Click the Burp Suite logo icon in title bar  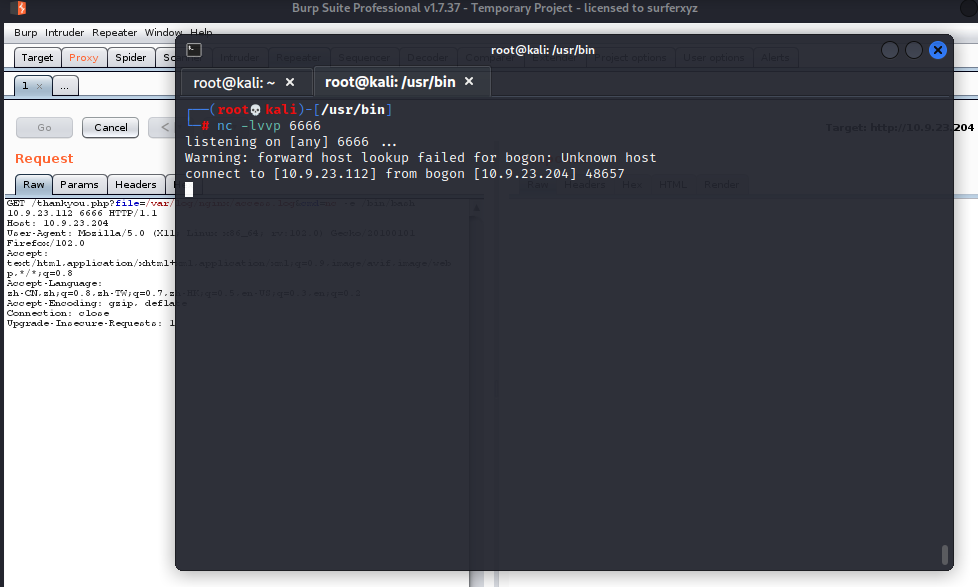19,8
